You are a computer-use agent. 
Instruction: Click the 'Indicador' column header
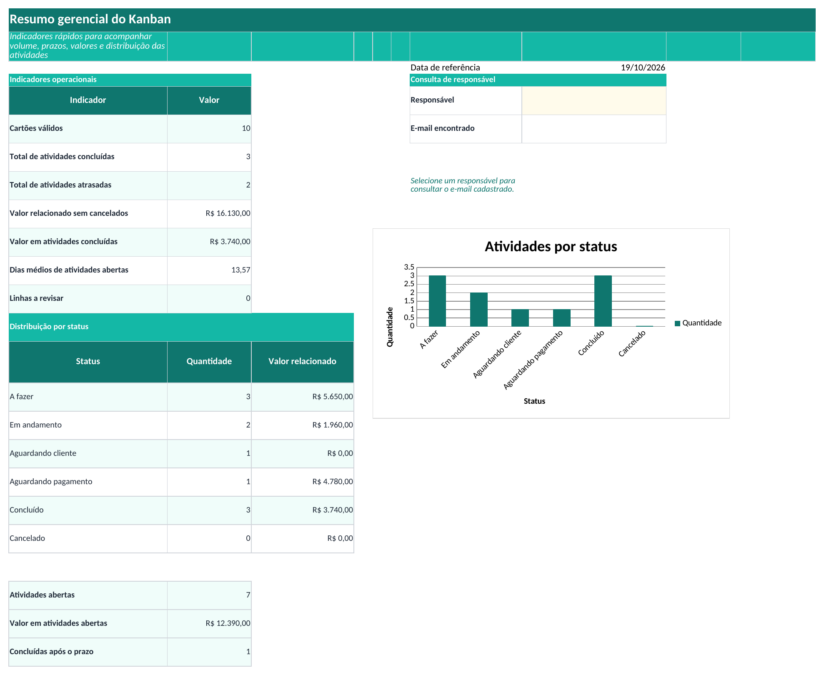(88, 100)
